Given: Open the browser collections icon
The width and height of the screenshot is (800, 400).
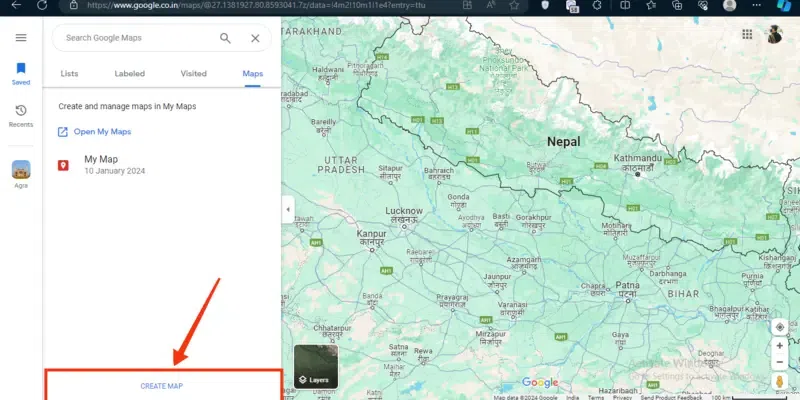Looking at the screenshot, I should pos(677,5).
